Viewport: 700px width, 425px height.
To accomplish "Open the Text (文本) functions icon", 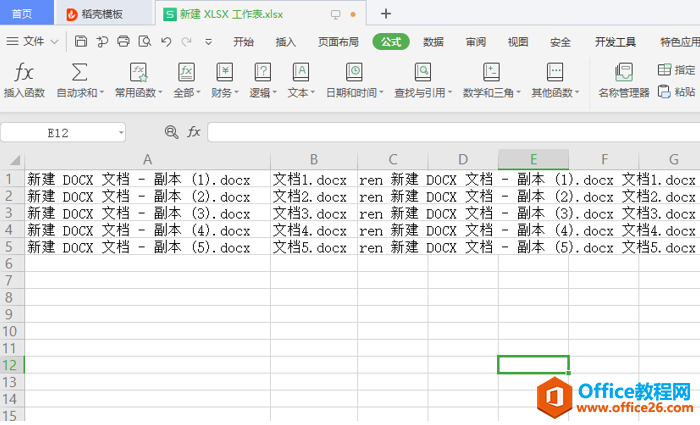I will click(301, 72).
